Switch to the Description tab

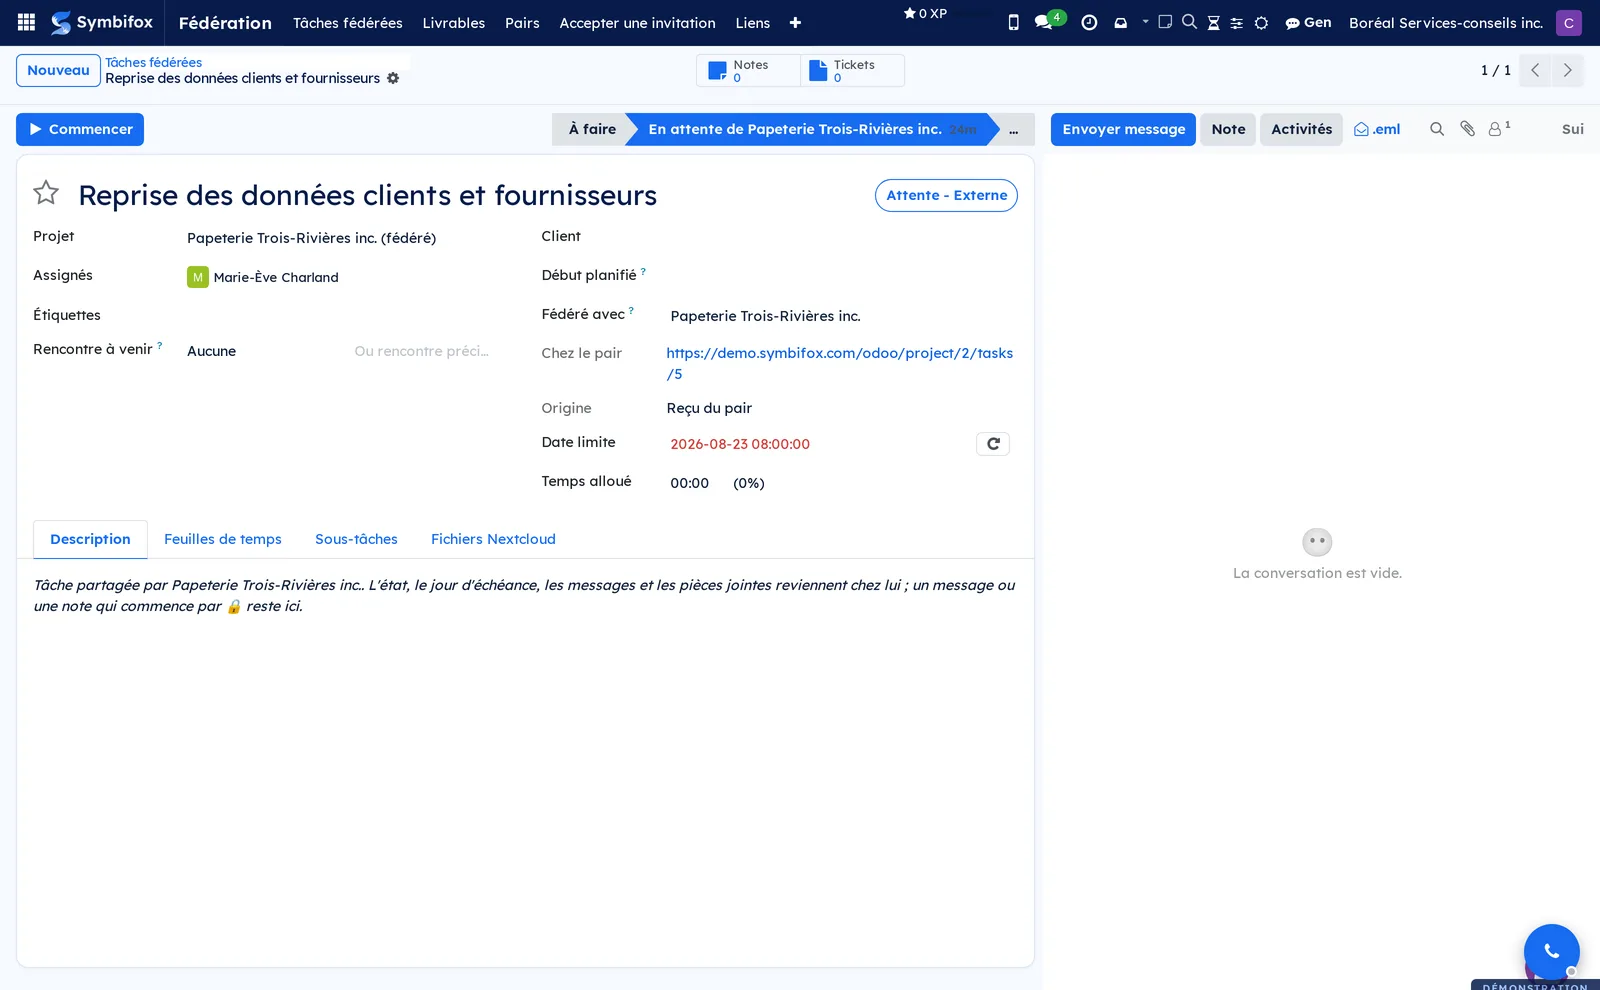[x=90, y=539]
